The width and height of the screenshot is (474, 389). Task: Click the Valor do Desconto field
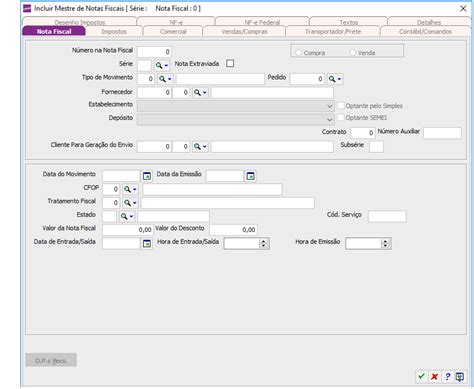(x=233, y=230)
